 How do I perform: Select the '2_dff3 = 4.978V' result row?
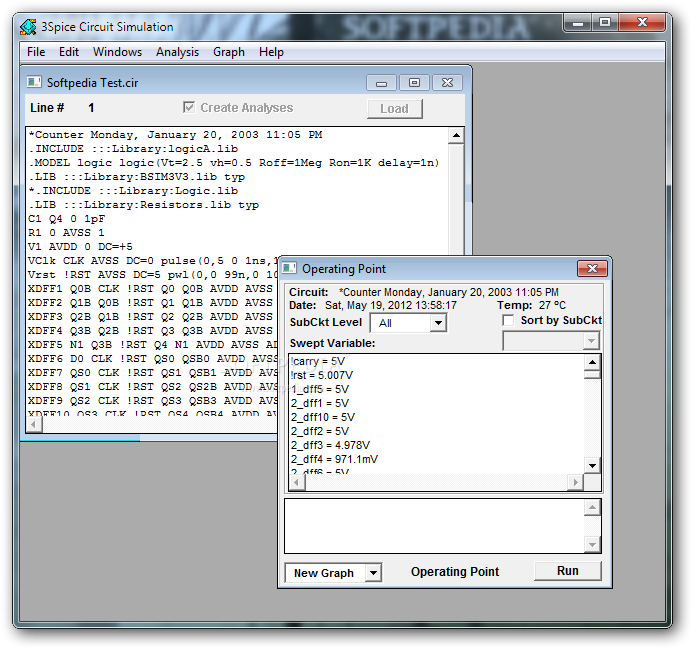pos(331,445)
